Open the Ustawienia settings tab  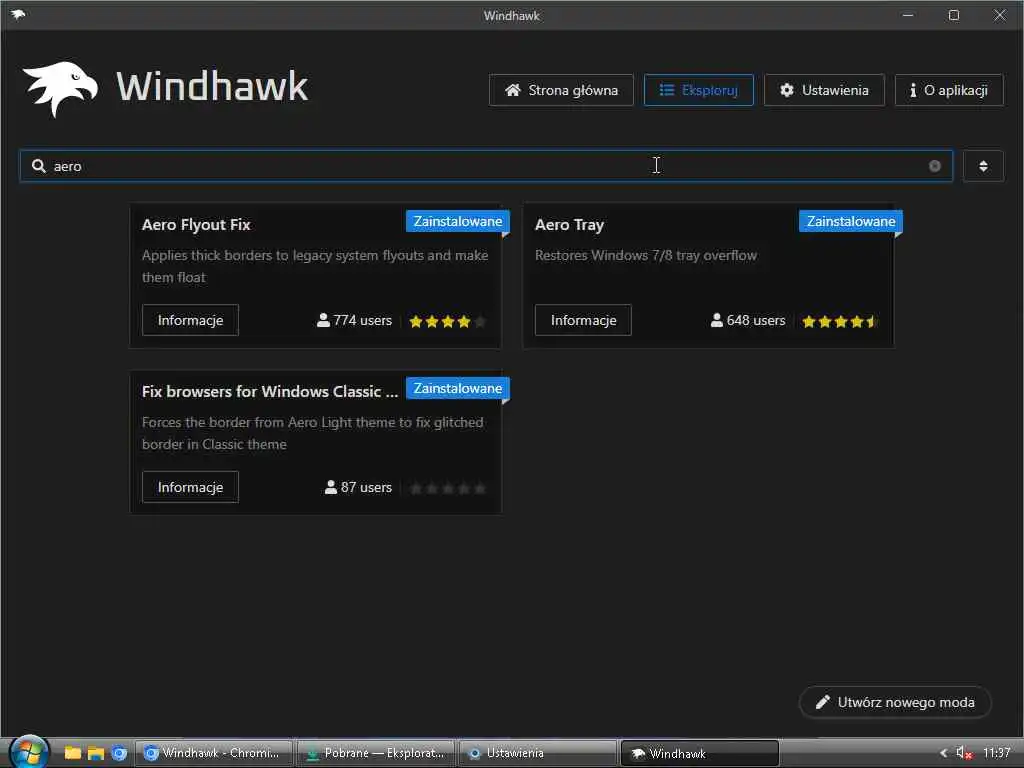pos(824,90)
